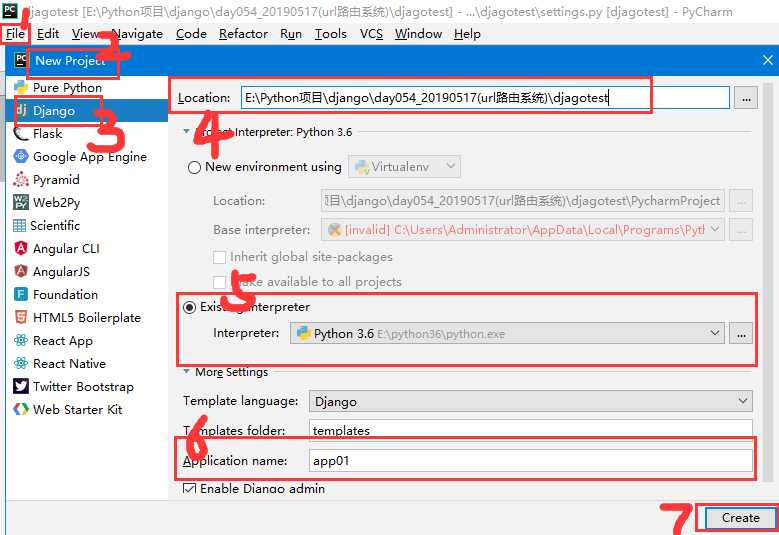Open the Edit menu

[48, 34]
